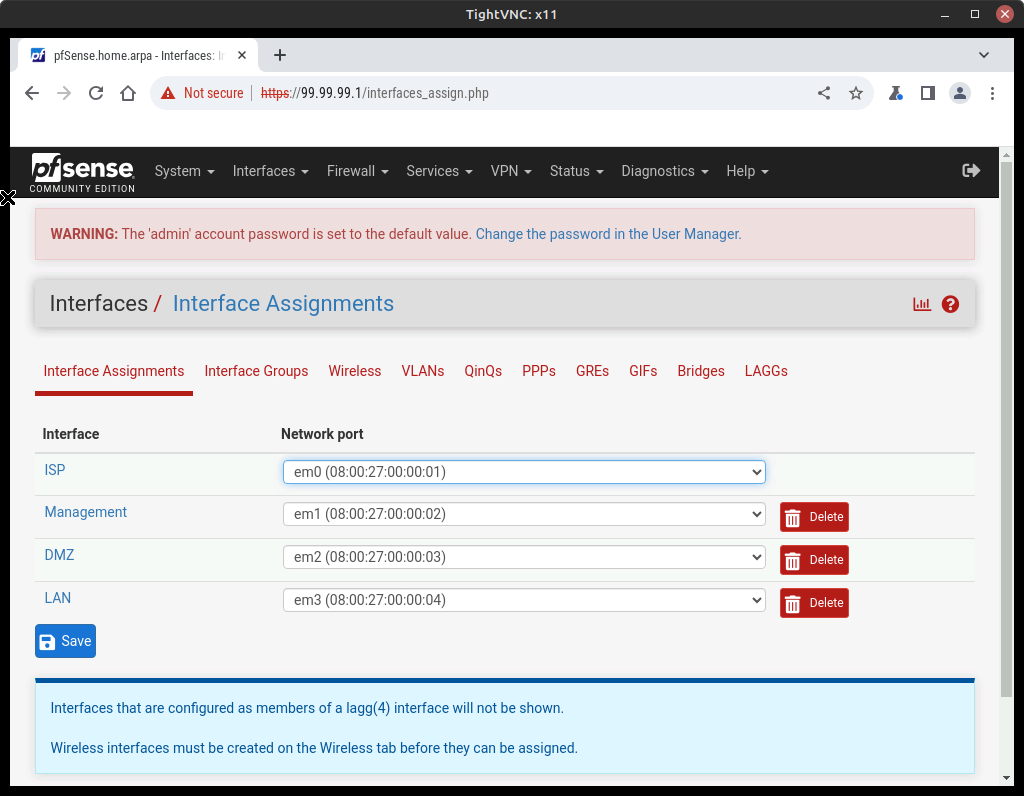
Task: Switch to the PPPs tab
Action: 539,371
